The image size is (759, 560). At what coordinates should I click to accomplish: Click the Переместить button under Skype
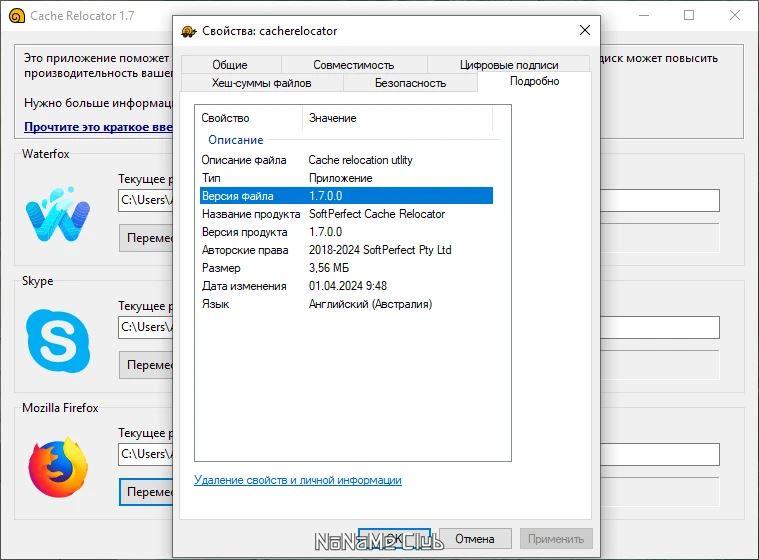click(x=146, y=364)
